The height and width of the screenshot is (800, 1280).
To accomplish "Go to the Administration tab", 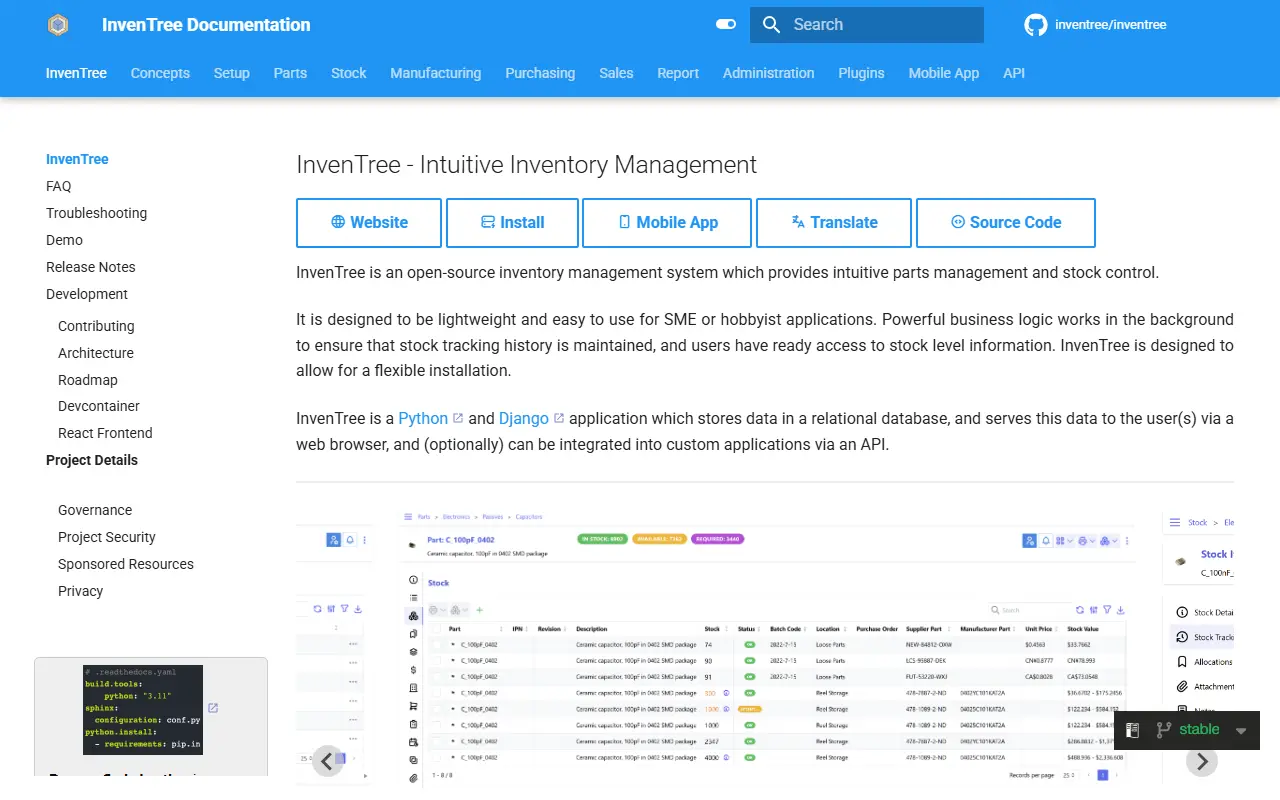I will [x=769, y=73].
